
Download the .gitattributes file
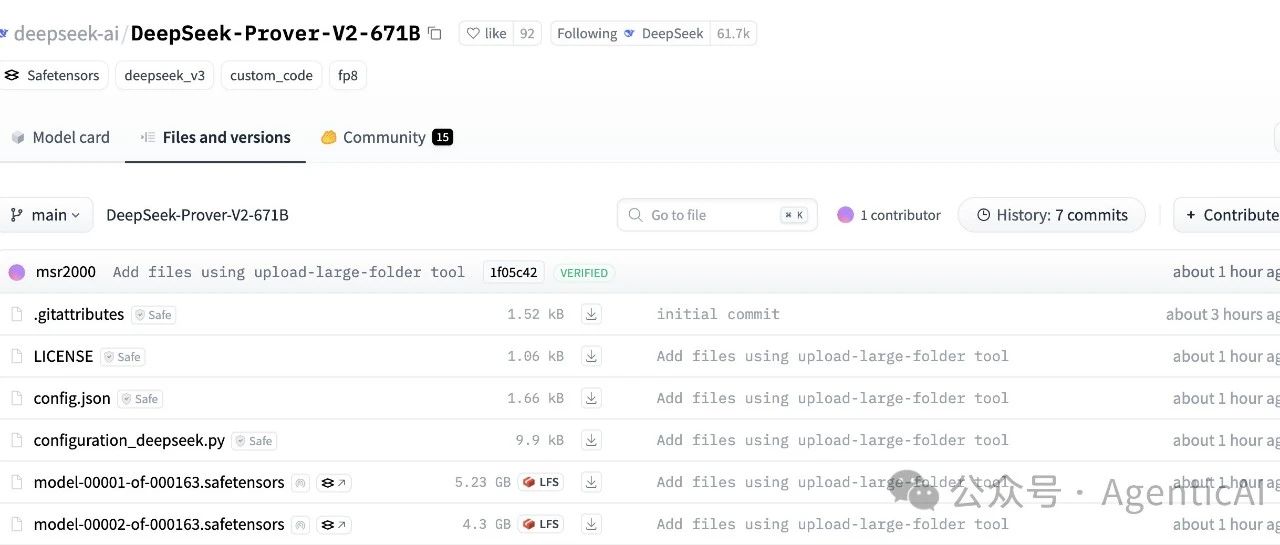click(x=592, y=314)
